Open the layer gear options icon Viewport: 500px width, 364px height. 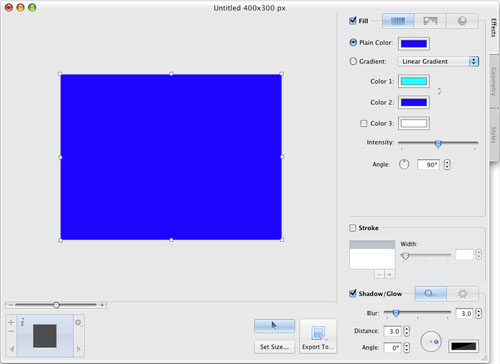click(78, 323)
